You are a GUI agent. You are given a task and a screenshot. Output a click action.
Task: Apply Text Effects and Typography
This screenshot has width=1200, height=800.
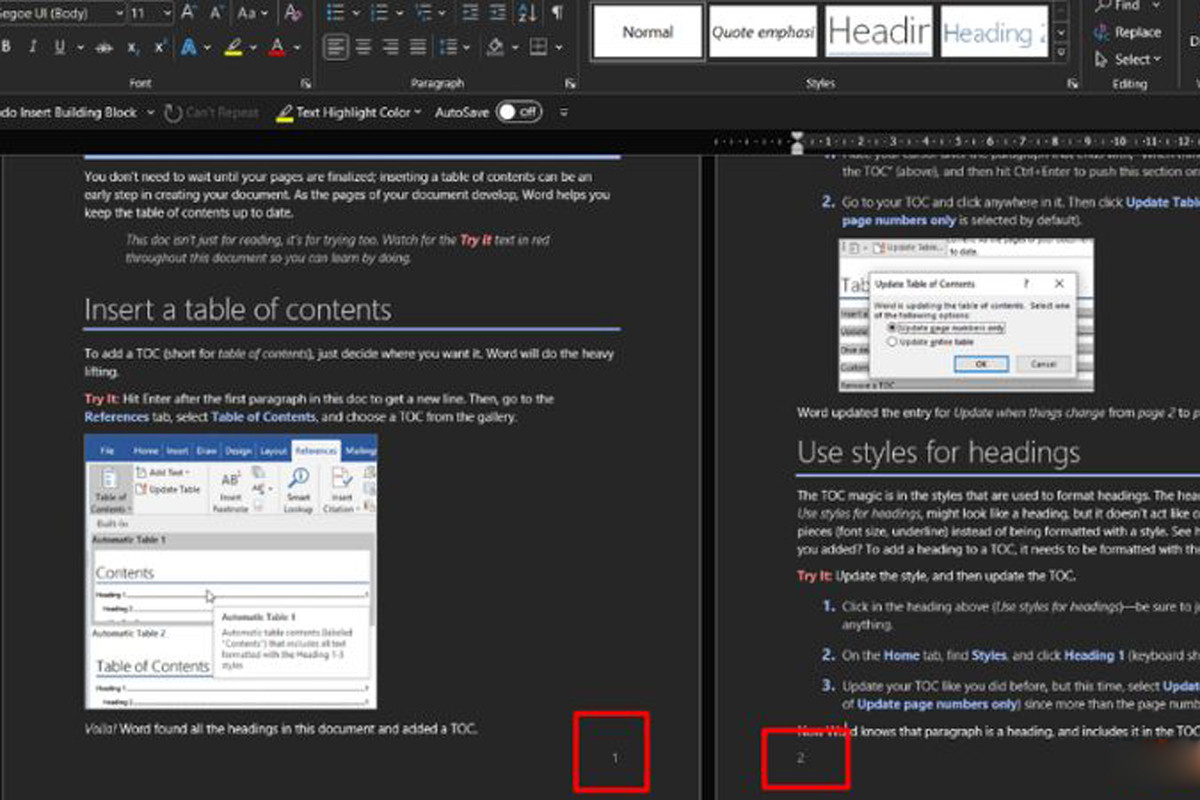(188, 47)
